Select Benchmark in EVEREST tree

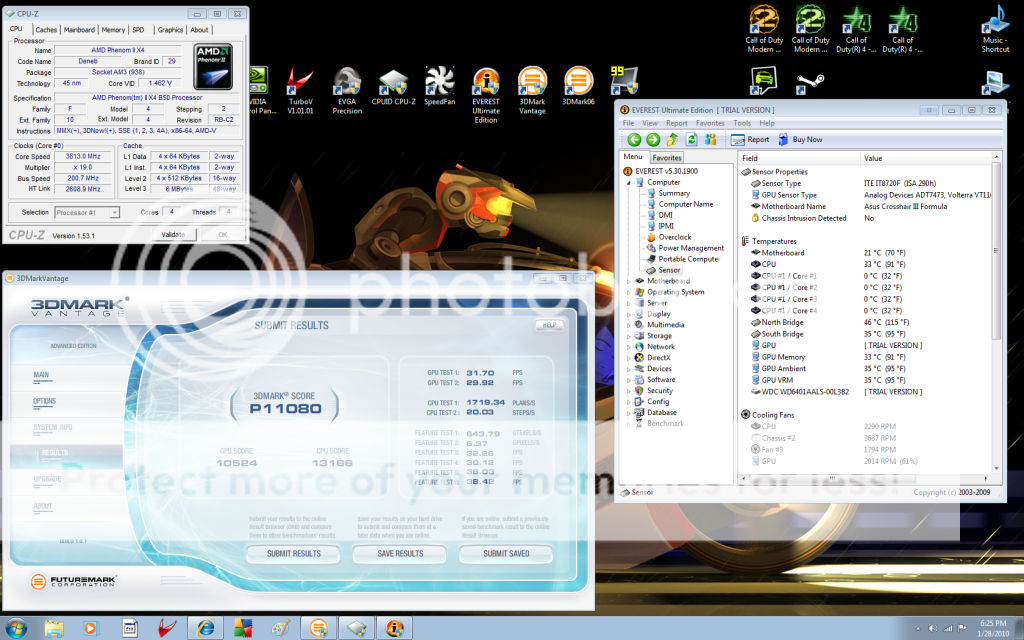[665, 423]
